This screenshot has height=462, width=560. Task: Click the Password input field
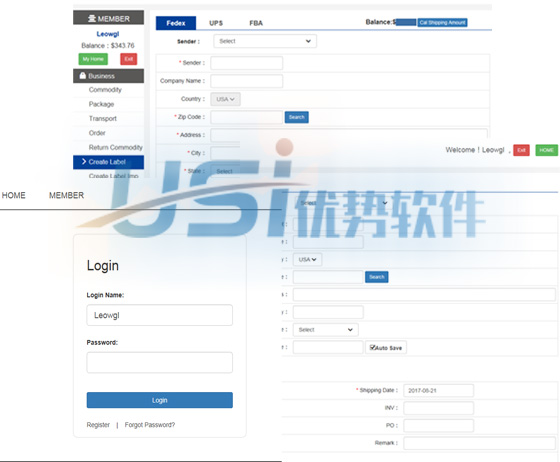pos(159,362)
